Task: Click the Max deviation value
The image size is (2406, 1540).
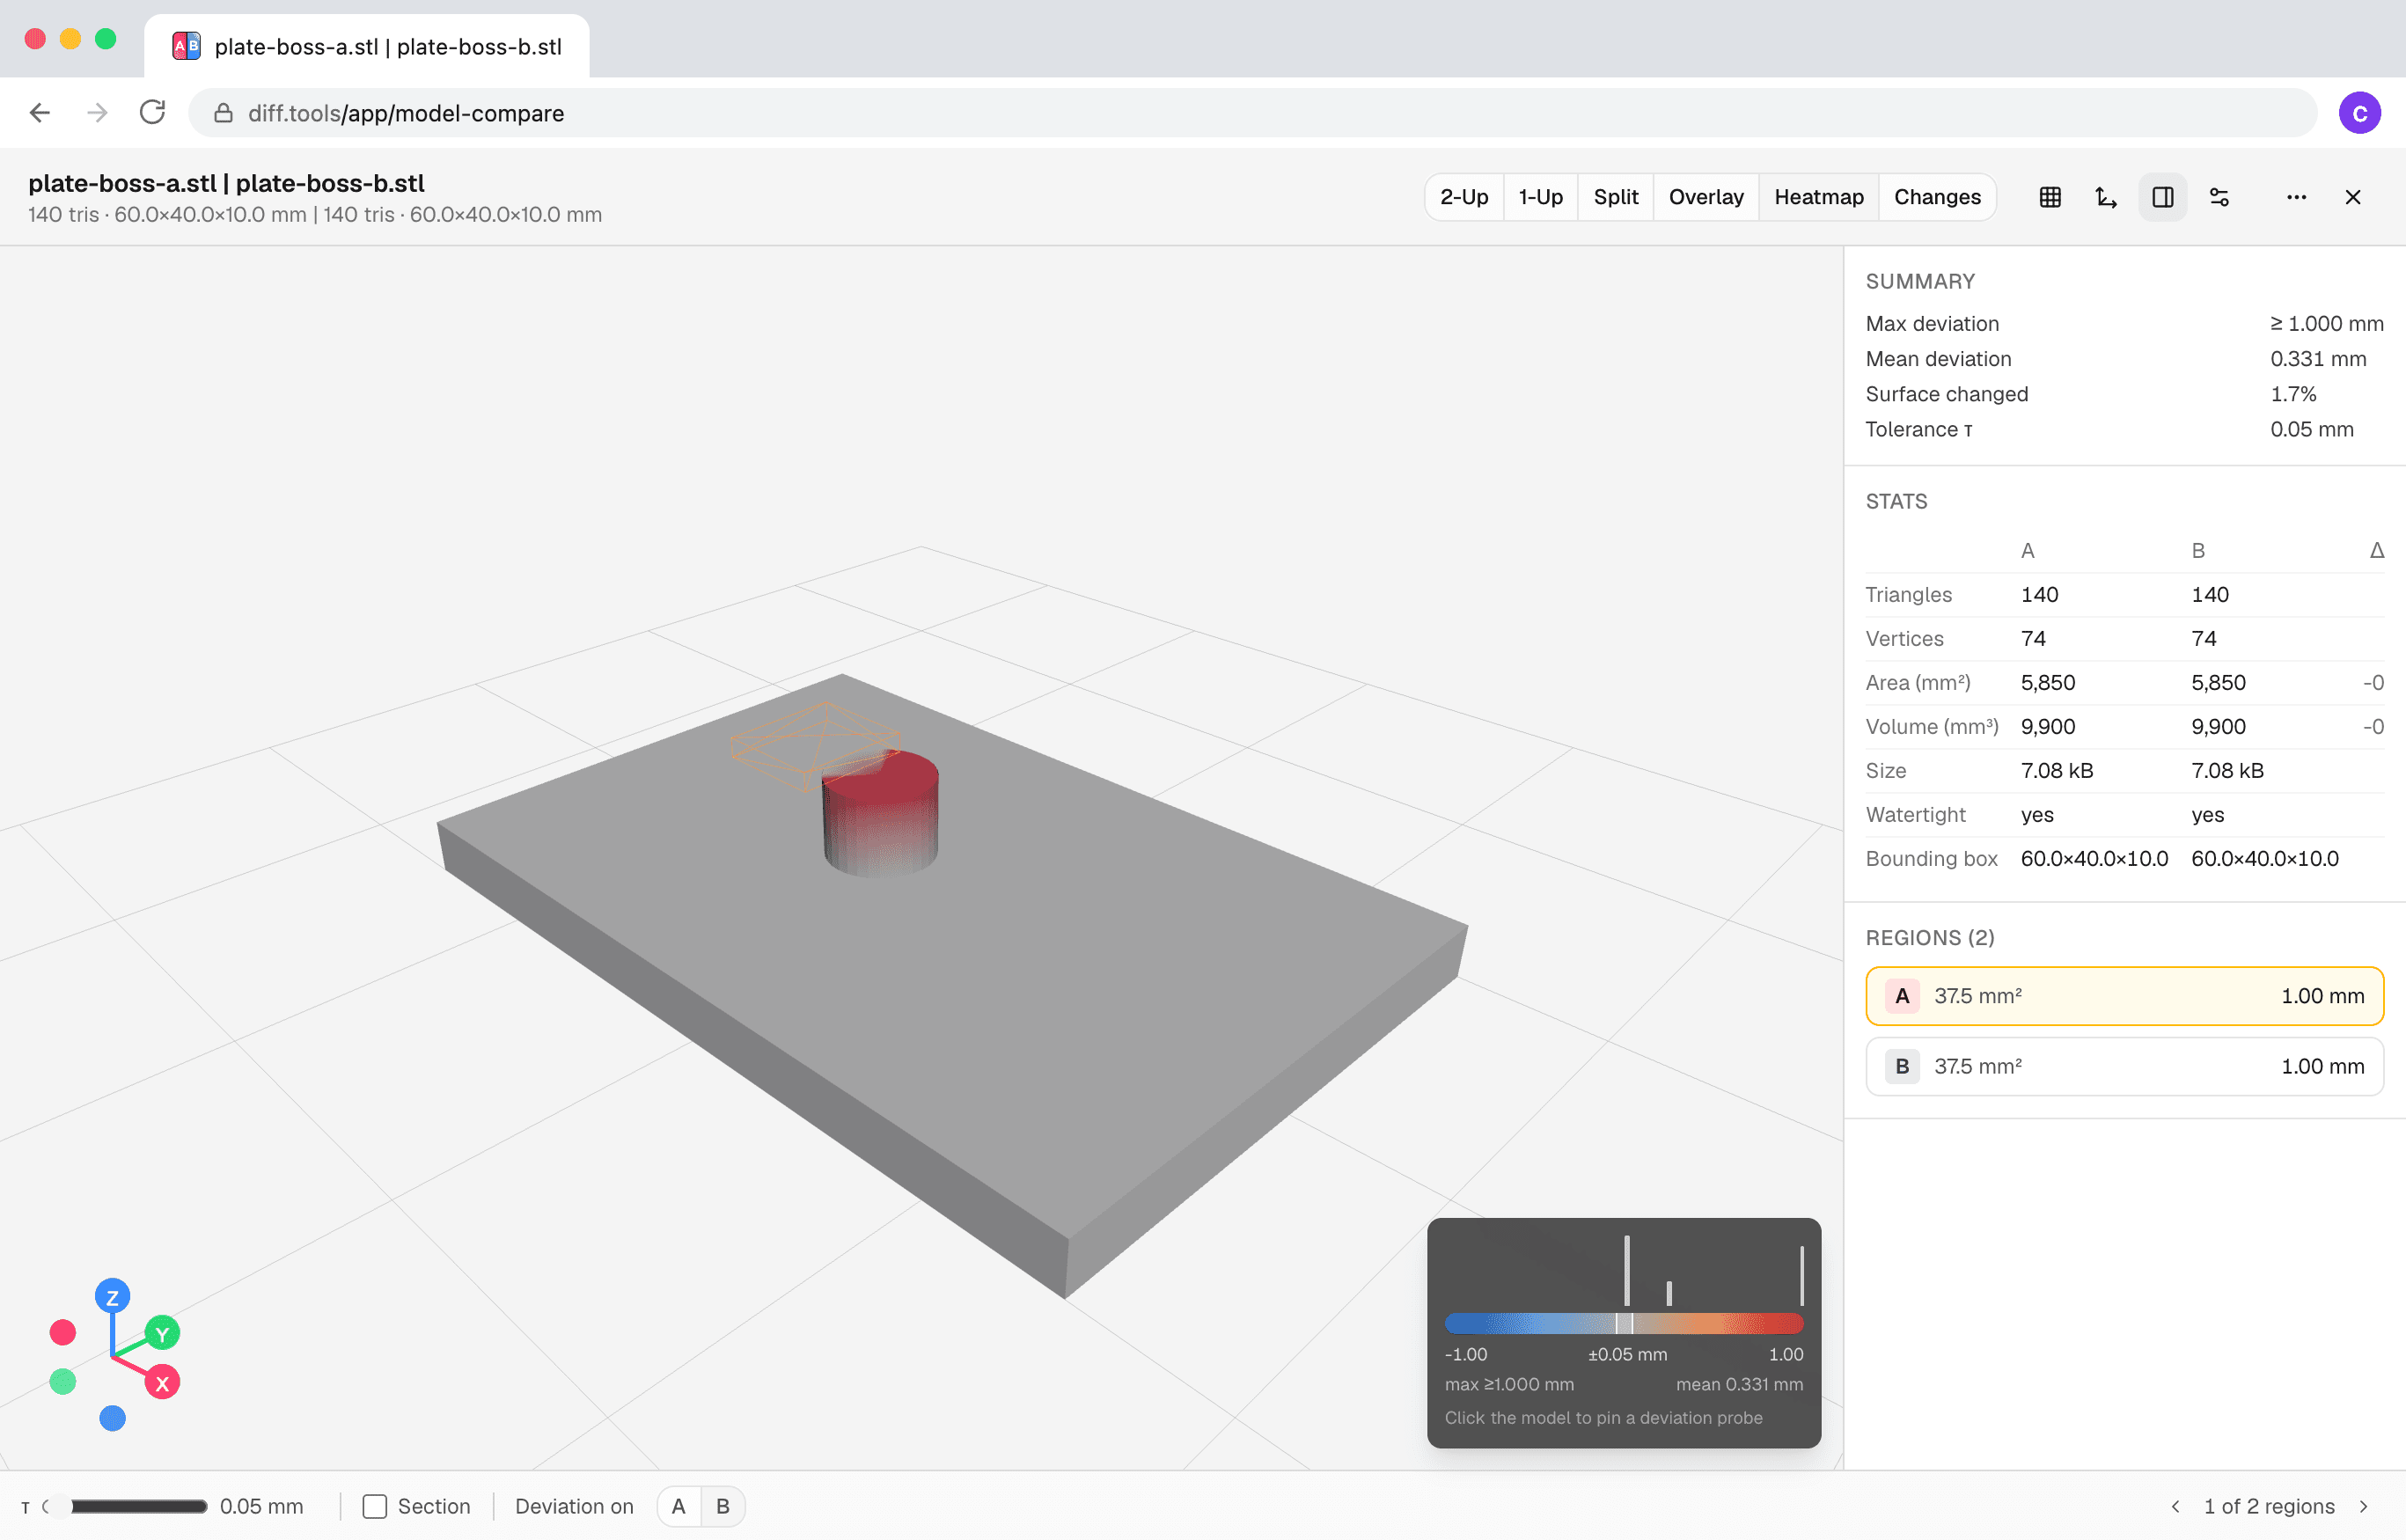Action: coord(2326,324)
